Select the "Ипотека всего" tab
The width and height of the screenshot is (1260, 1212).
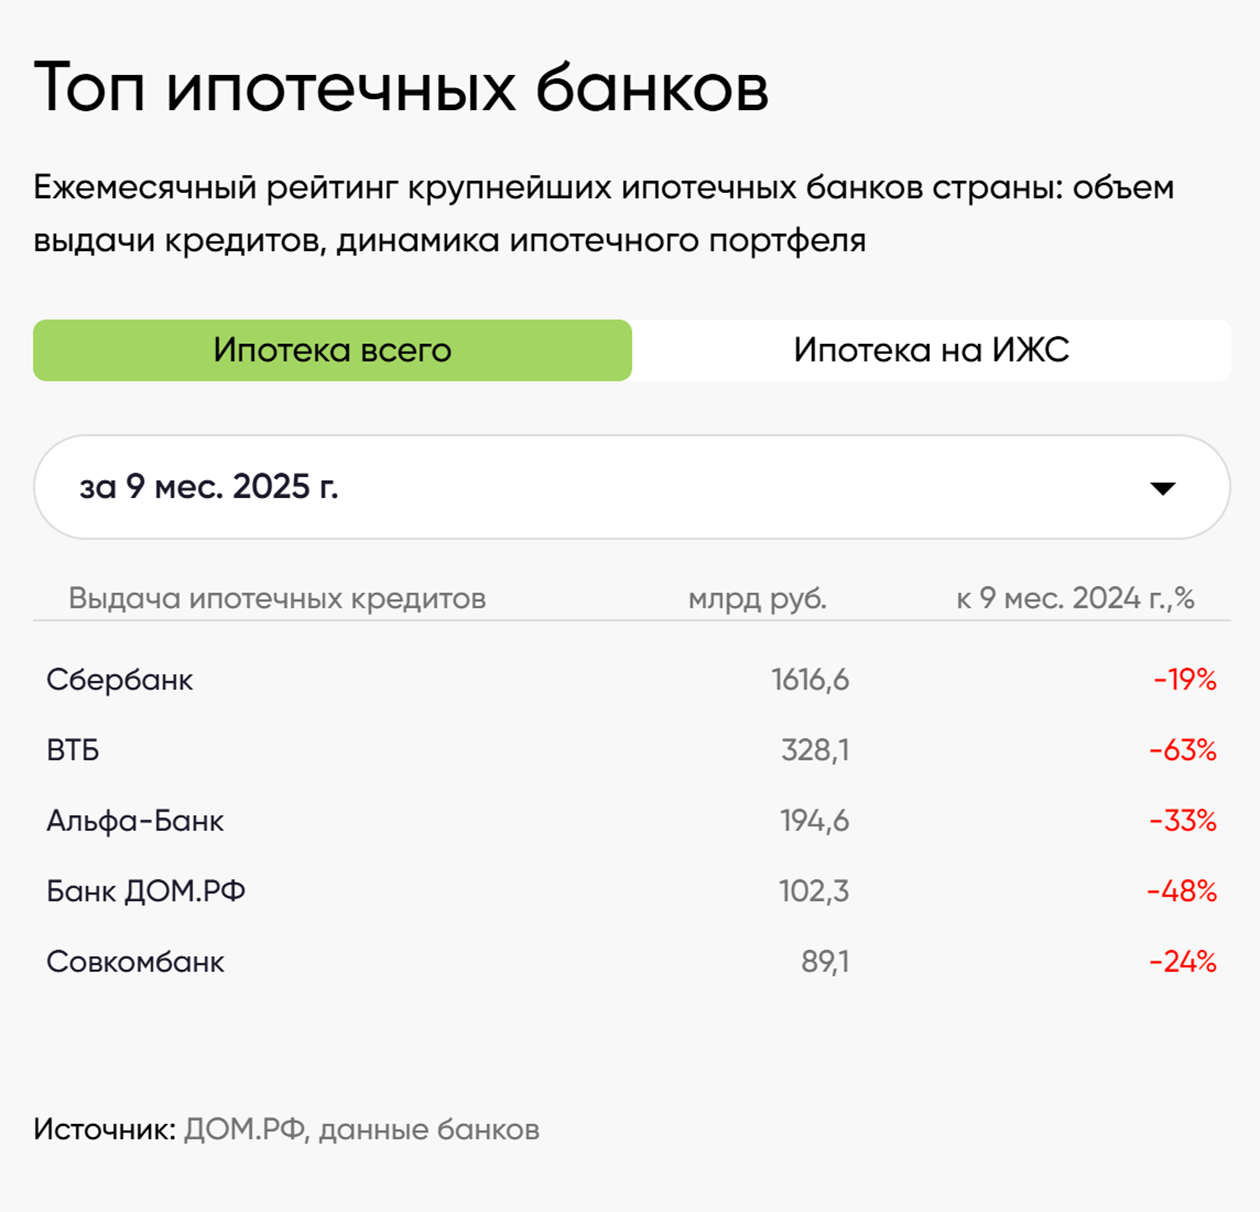[333, 350]
